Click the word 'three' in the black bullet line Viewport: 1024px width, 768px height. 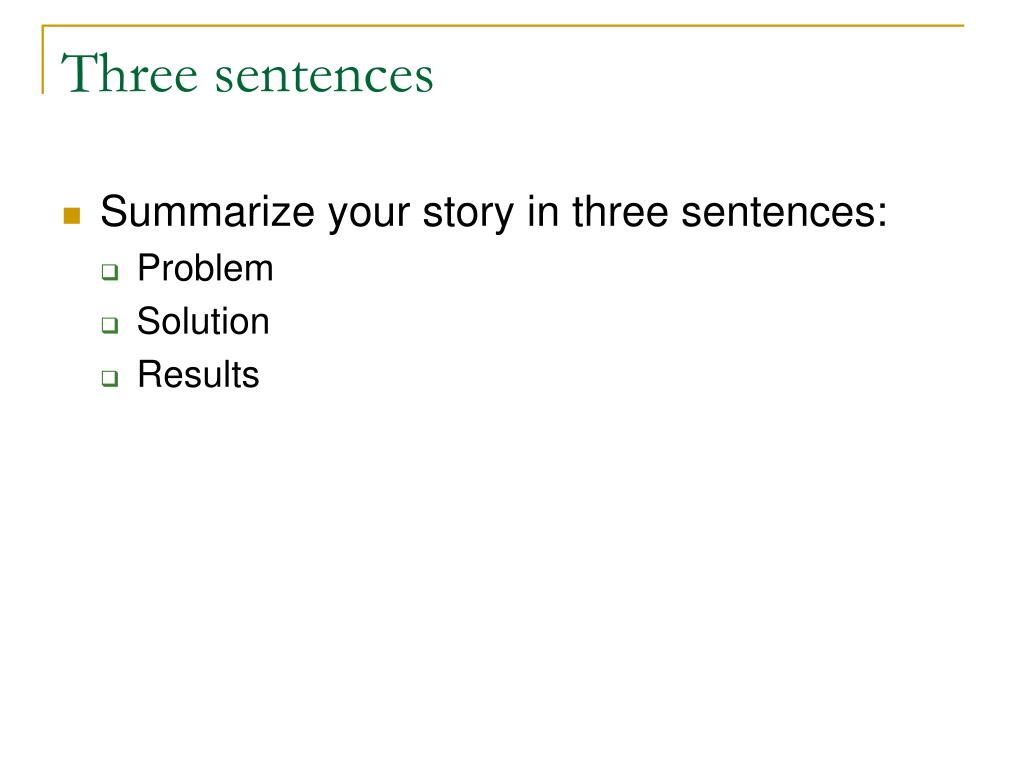tap(620, 212)
